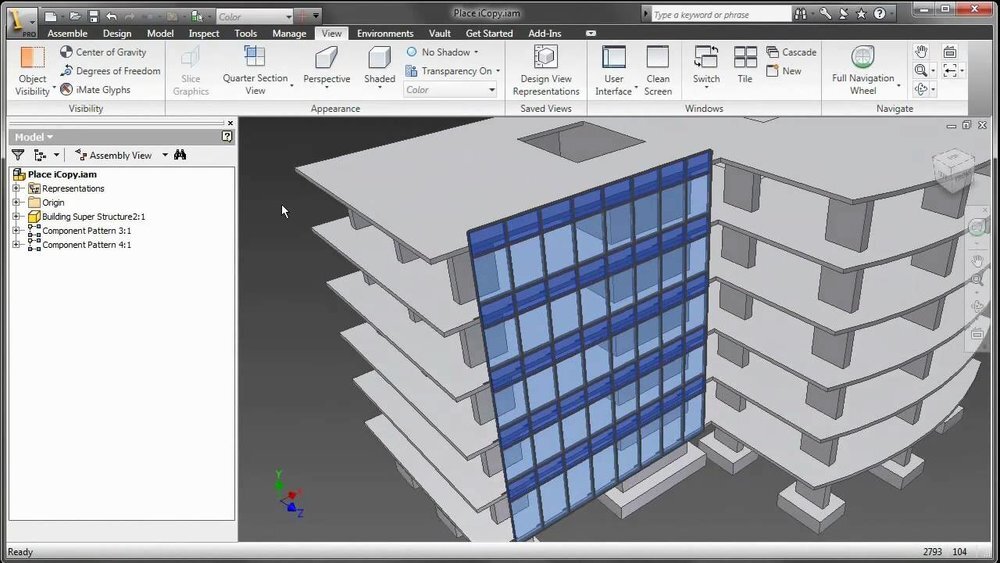Screen dimensions: 1000x563
Task: Click the Switch windows icon
Action: point(706,57)
